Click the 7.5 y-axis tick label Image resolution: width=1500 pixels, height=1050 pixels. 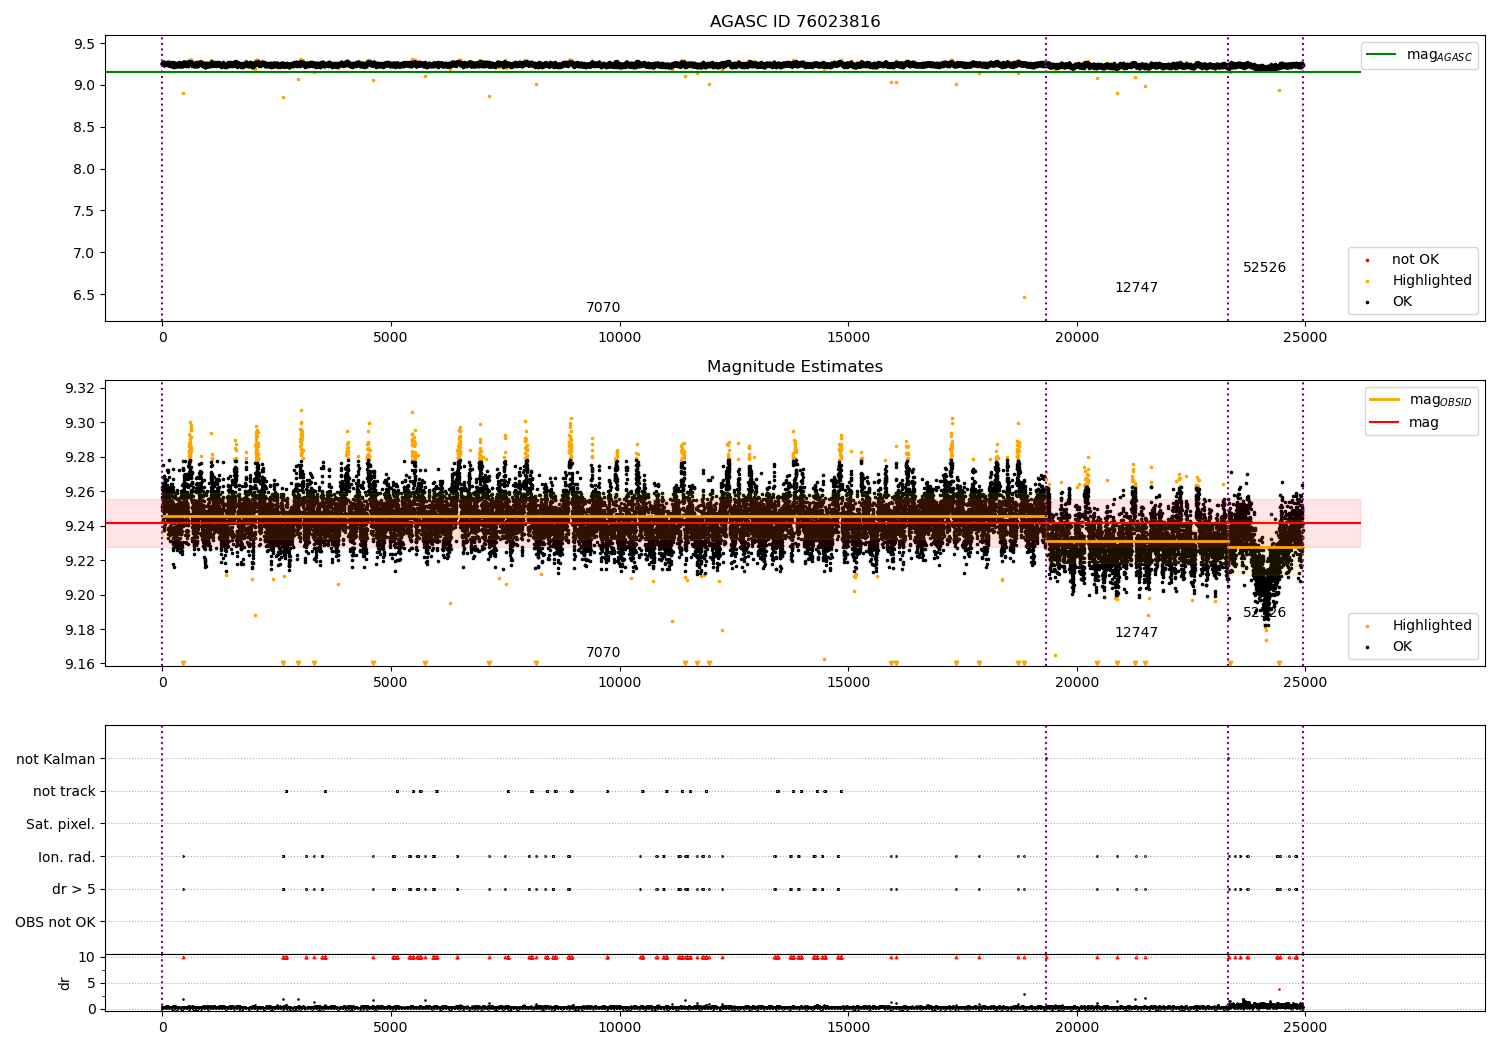84,211
